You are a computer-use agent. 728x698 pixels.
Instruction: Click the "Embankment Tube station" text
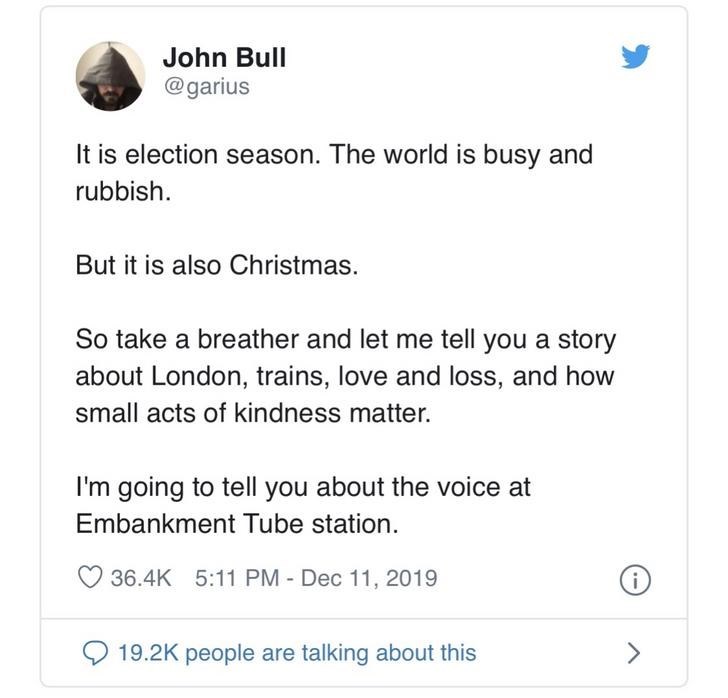coord(236,524)
